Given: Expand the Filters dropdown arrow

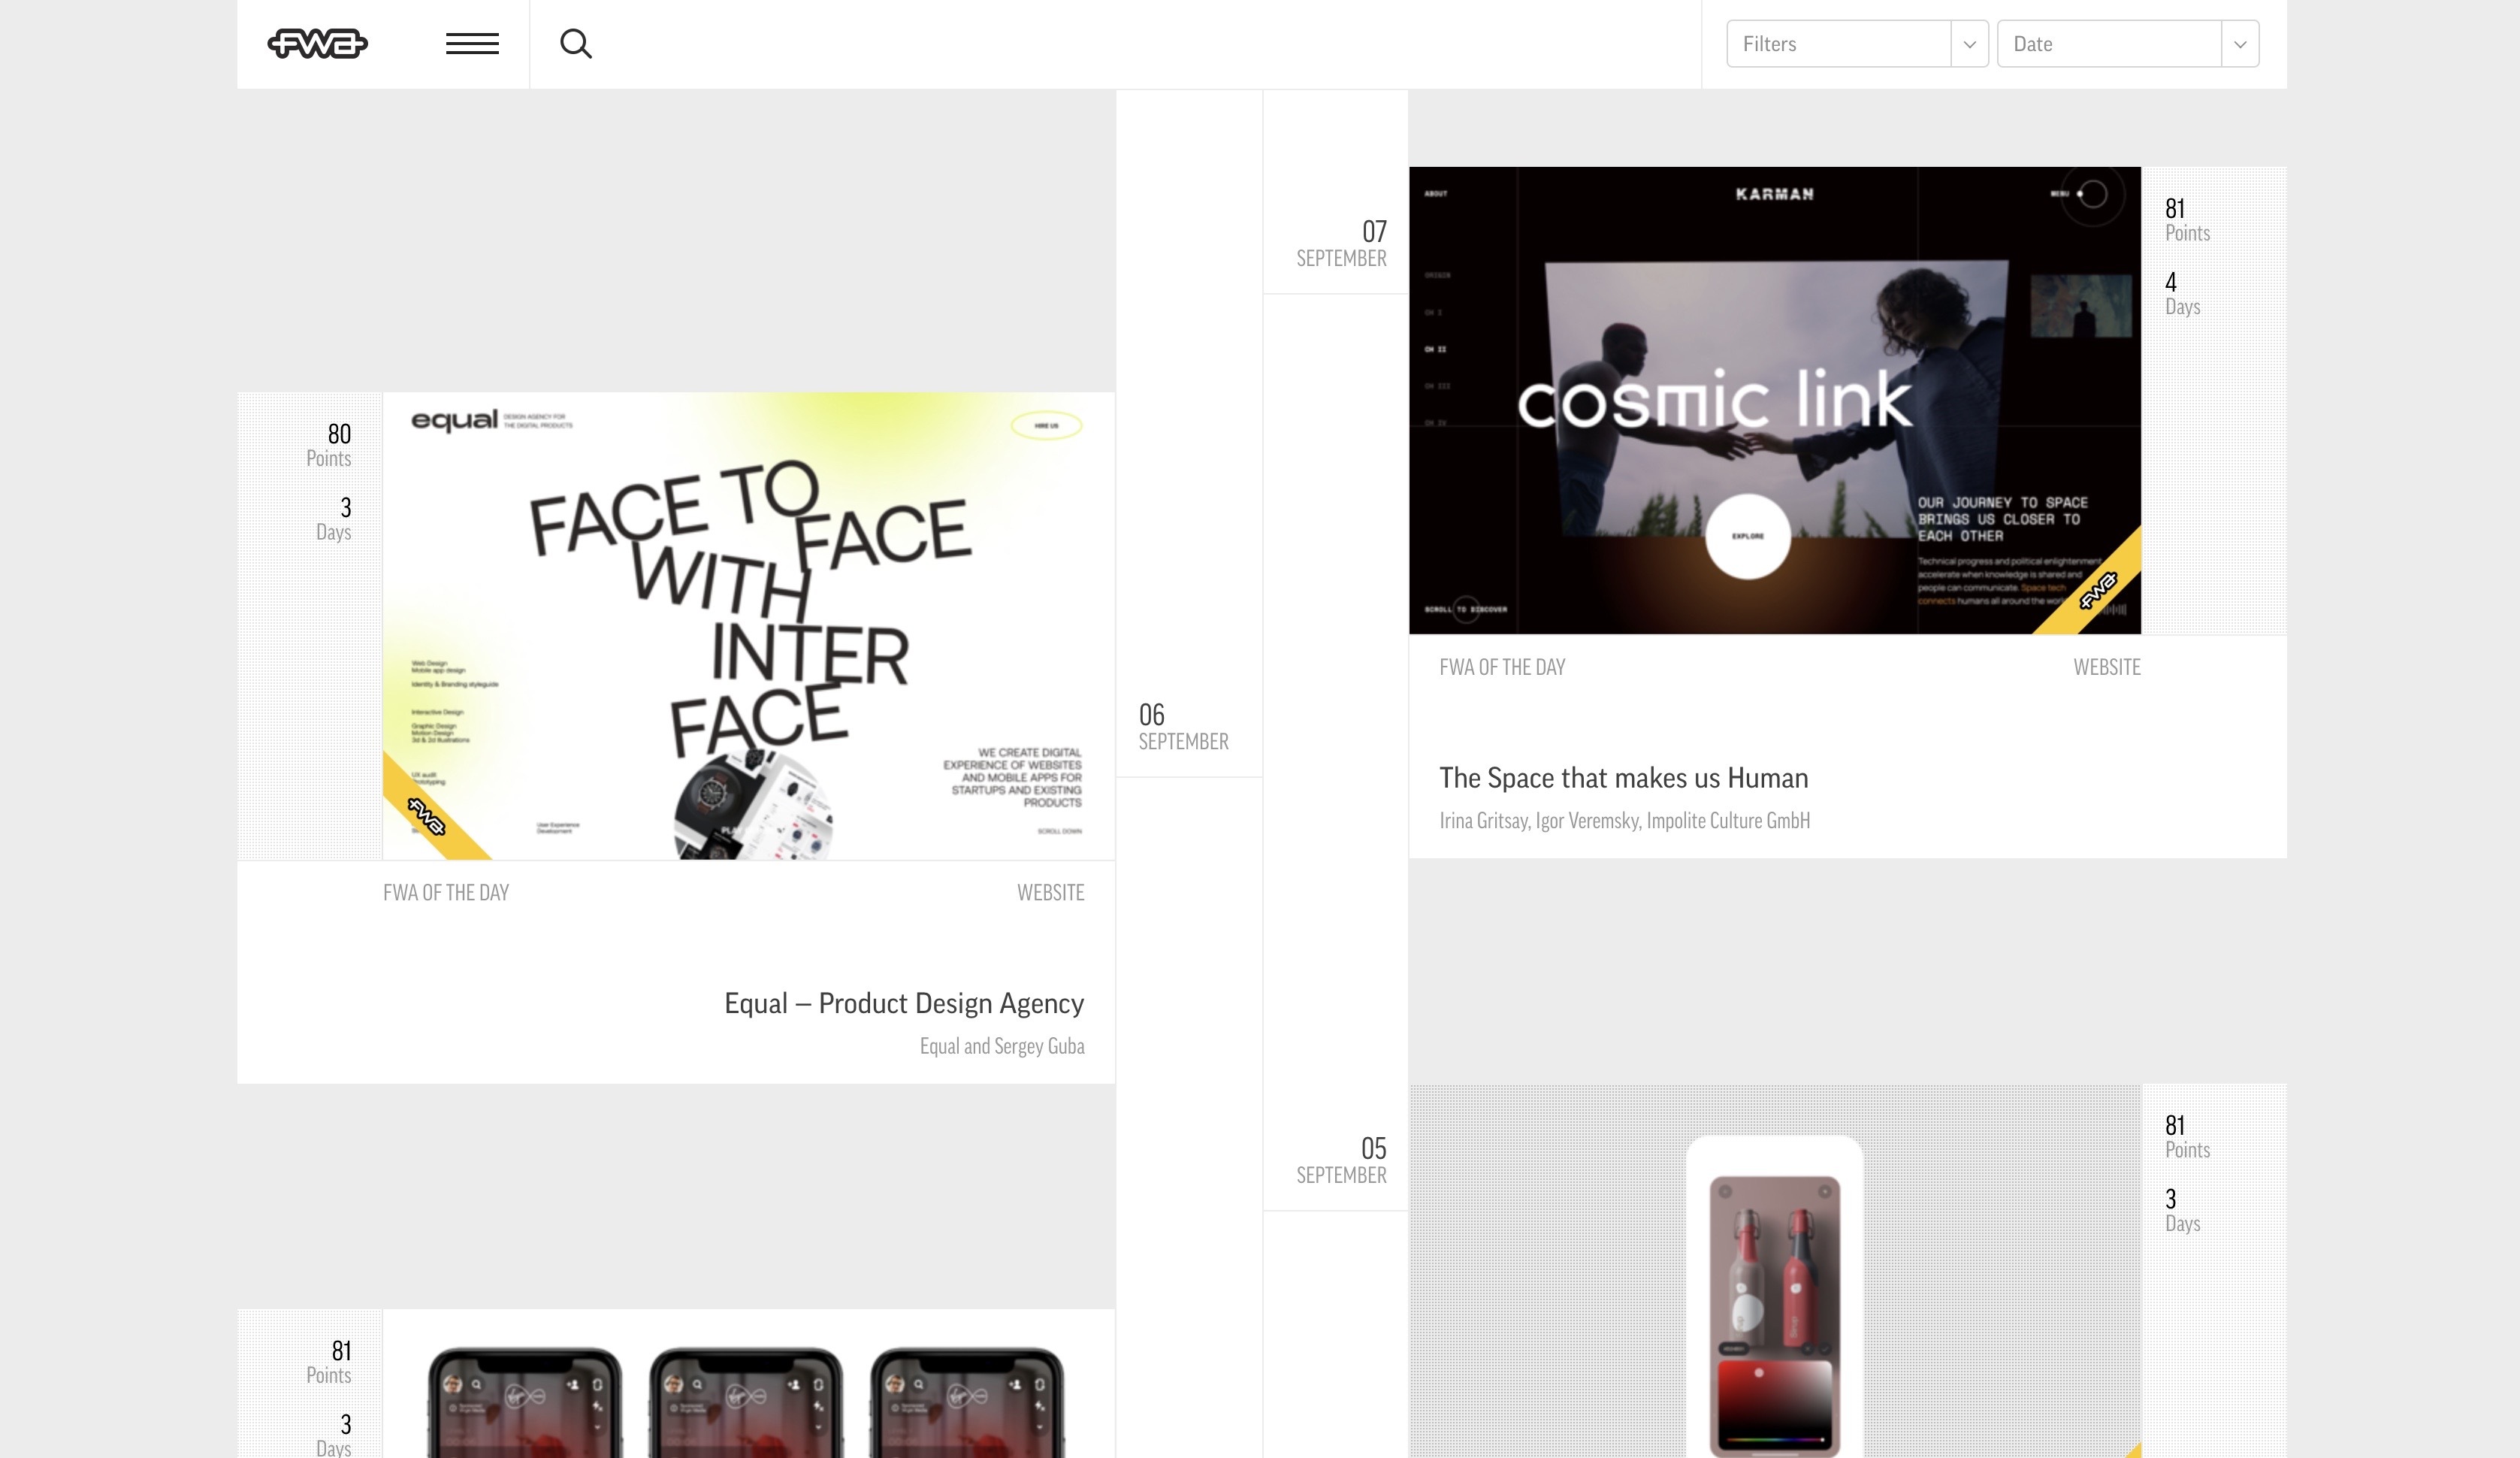Looking at the screenshot, I should (1969, 44).
